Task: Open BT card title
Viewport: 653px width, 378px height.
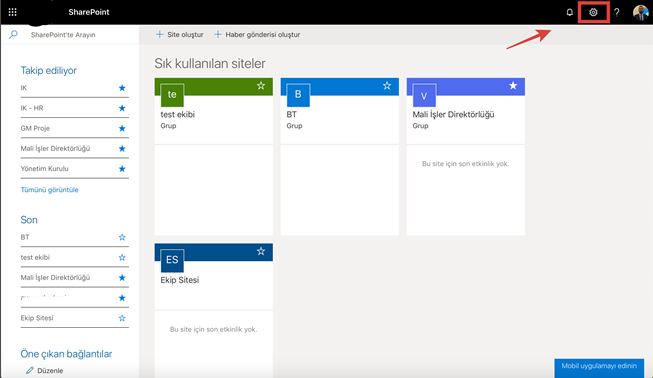Action: [x=292, y=114]
